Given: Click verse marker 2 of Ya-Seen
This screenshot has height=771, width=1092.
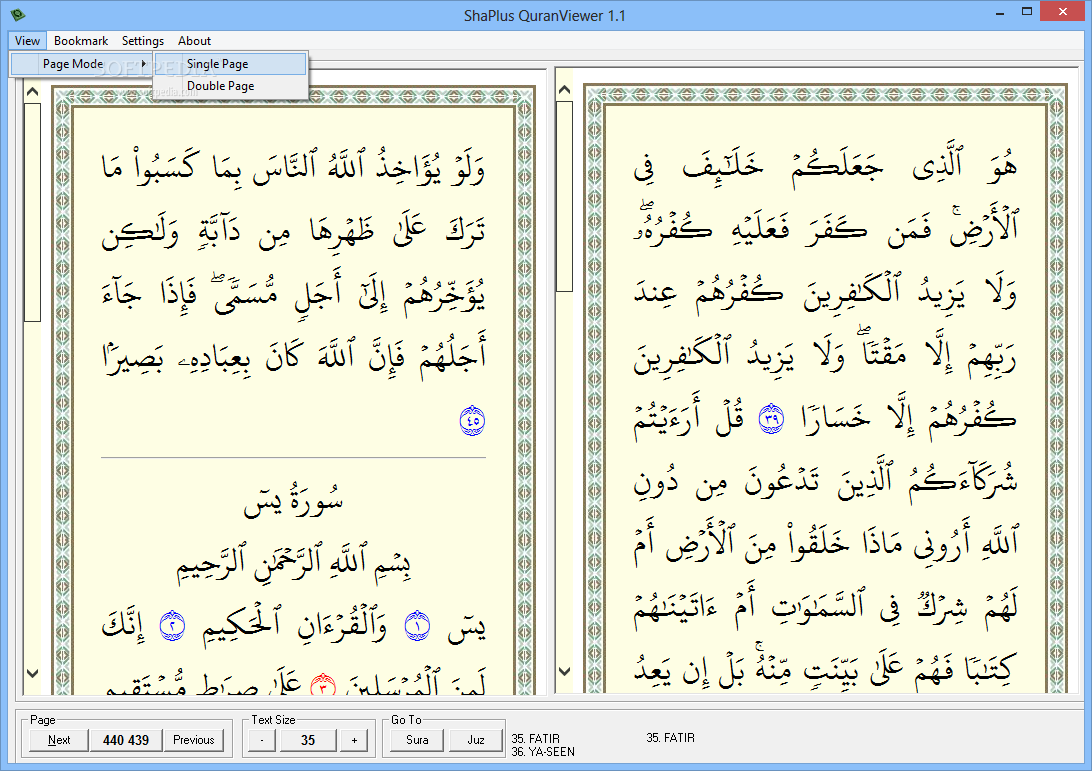Looking at the screenshot, I should point(172,625).
